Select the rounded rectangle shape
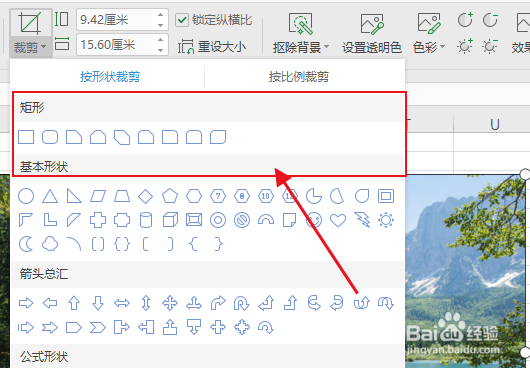 [x=50, y=137]
